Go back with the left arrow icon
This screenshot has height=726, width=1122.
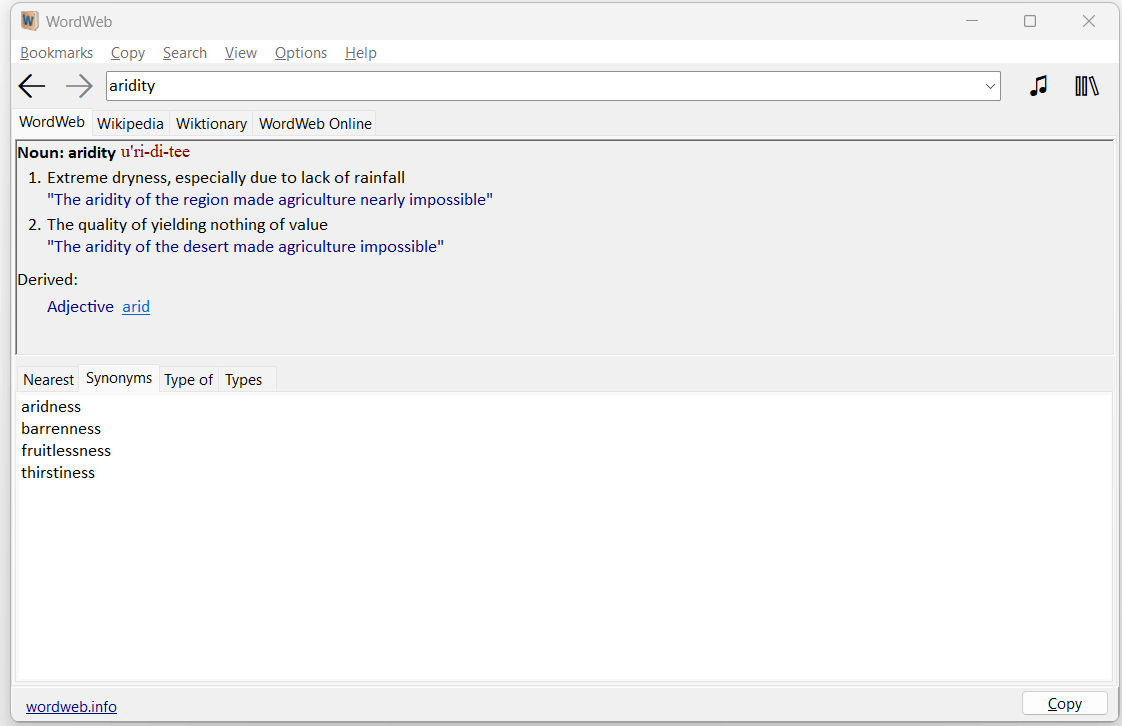coord(31,87)
